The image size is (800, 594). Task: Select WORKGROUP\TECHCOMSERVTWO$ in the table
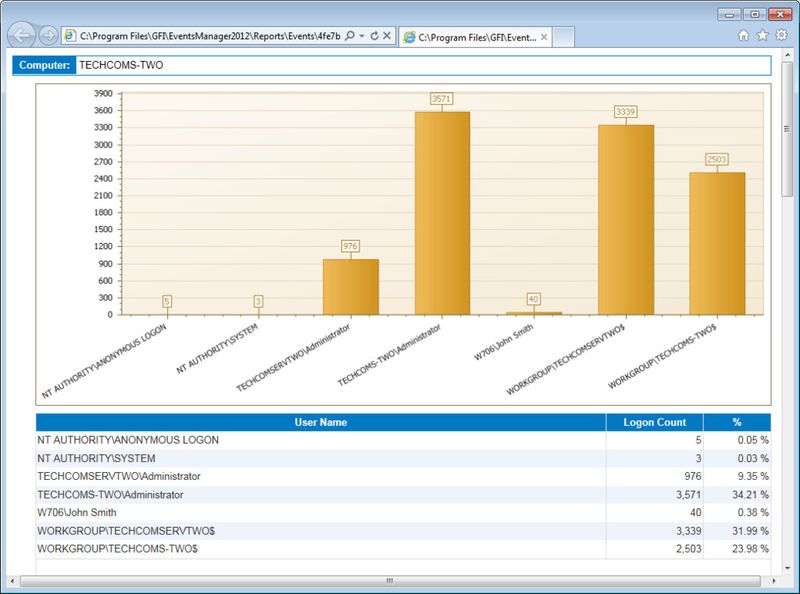click(x=126, y=531)
